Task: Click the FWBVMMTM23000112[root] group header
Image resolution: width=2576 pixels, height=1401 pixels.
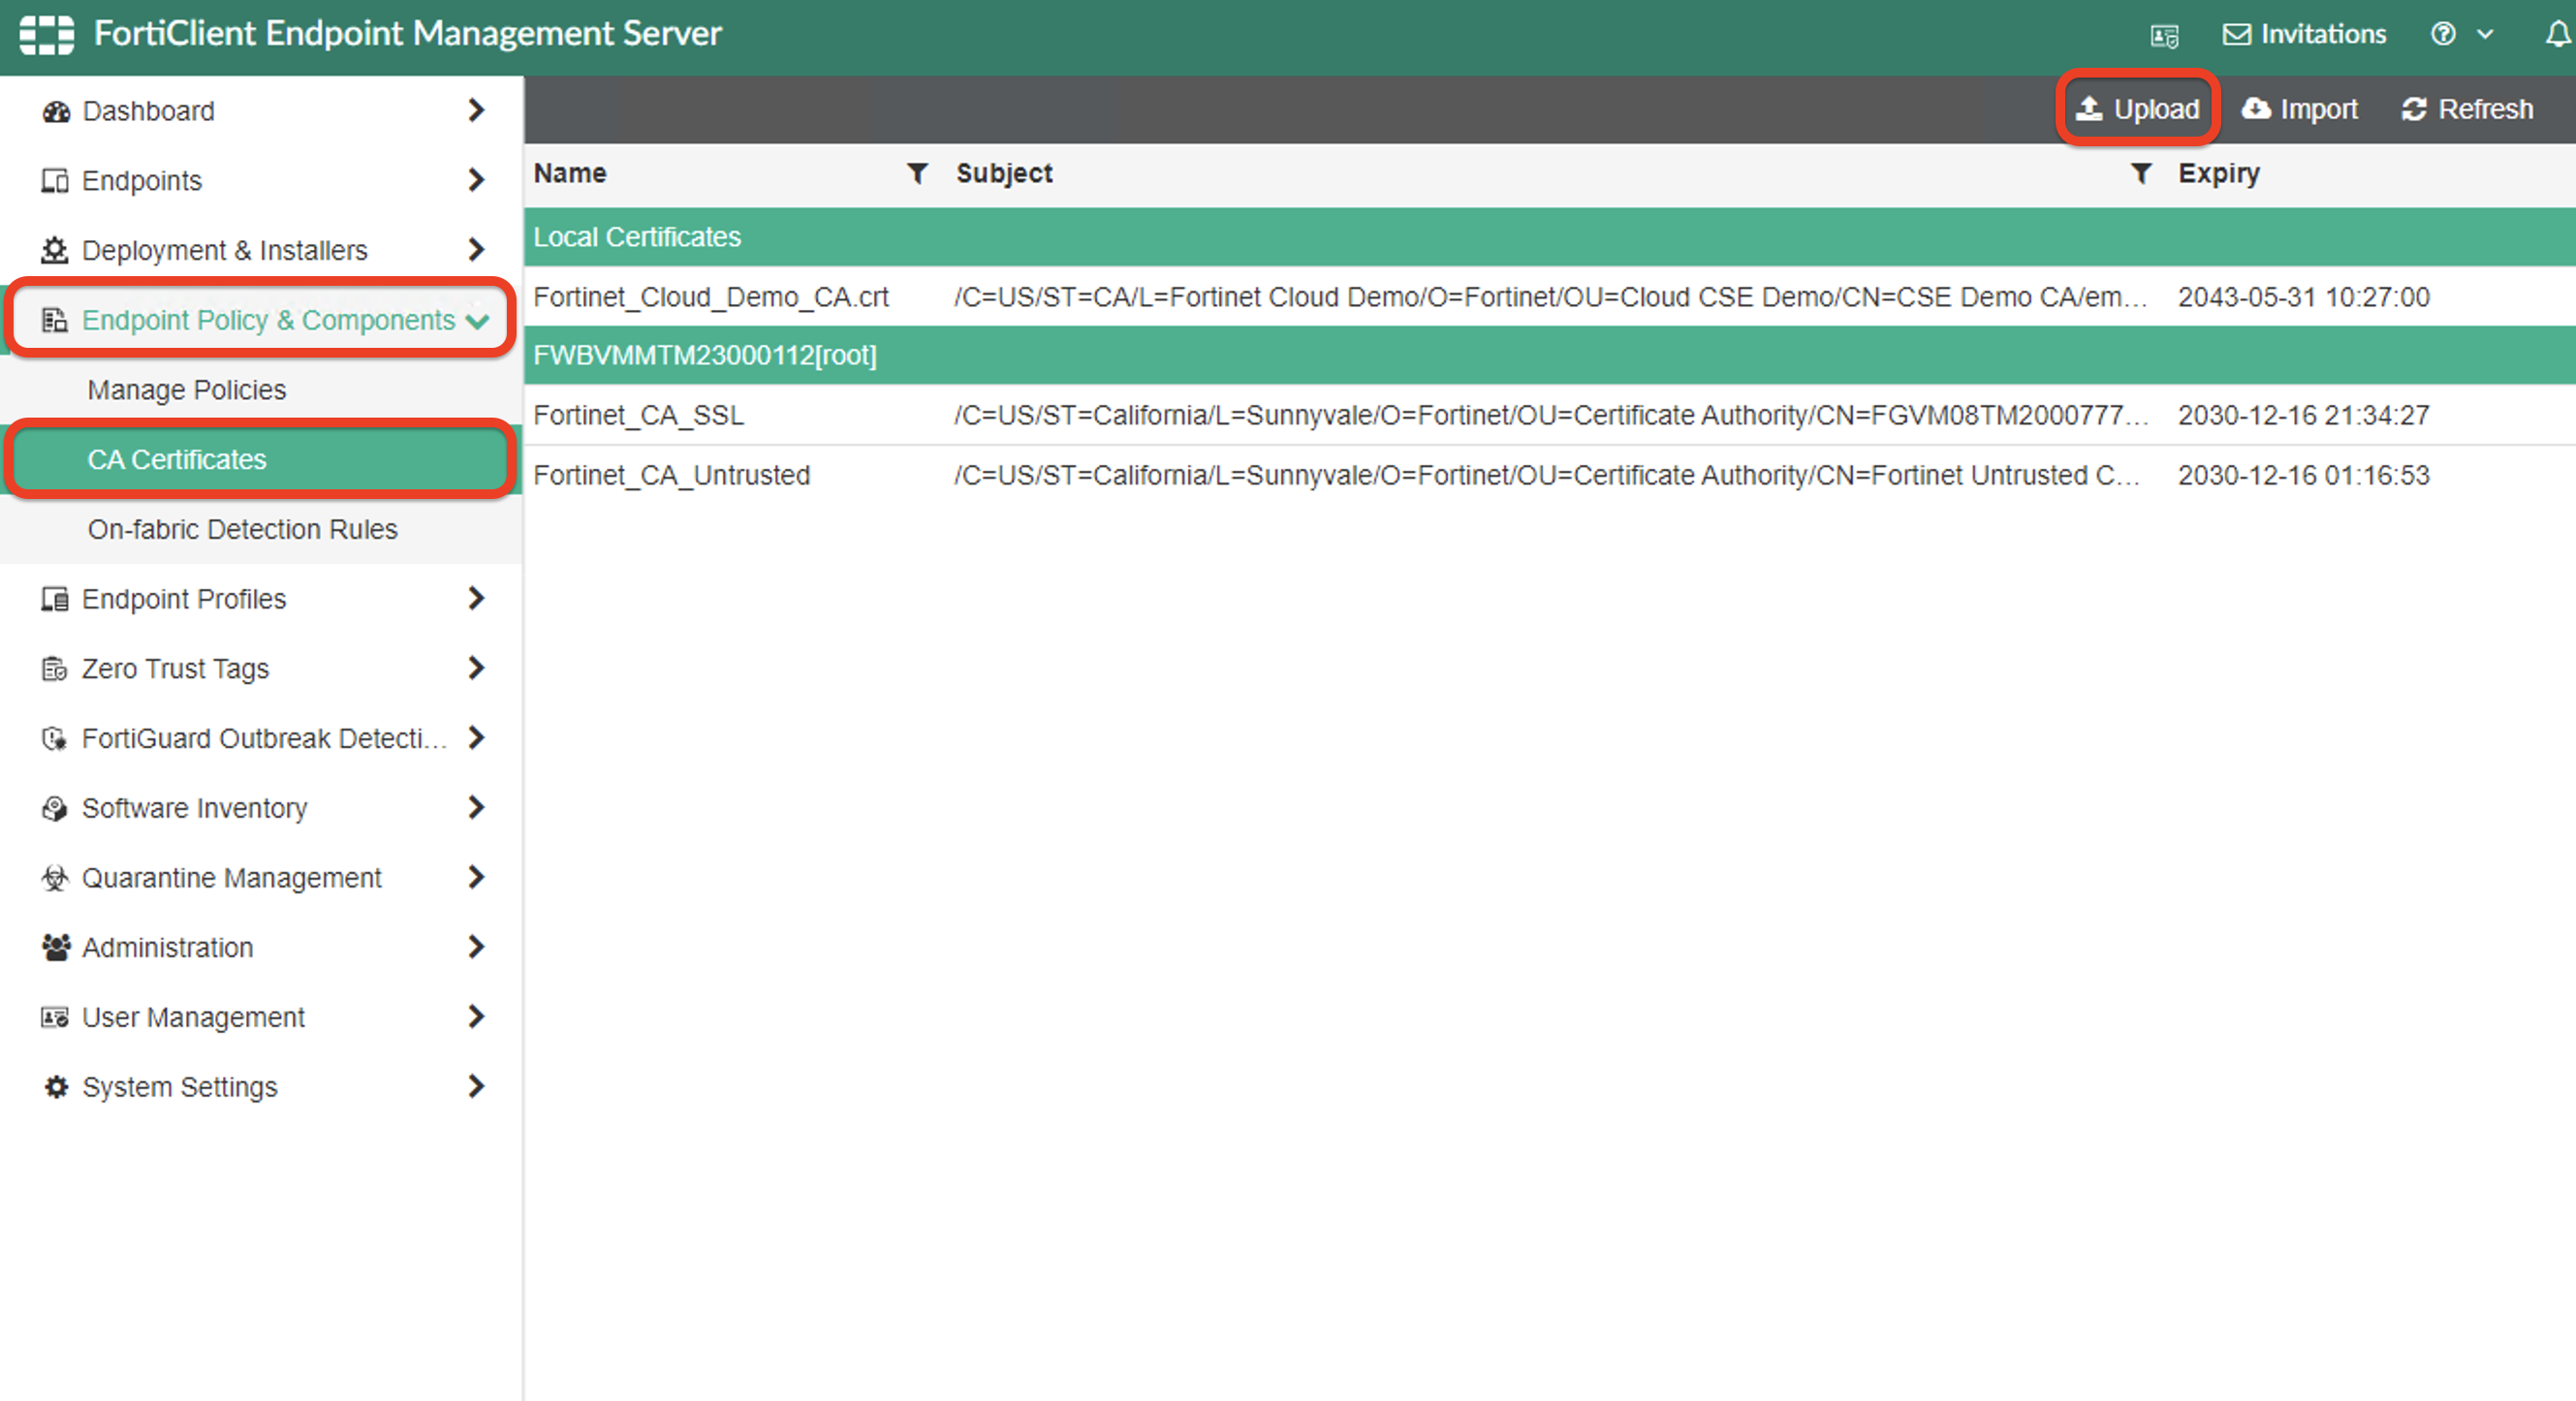Action: click(1549, 355)
